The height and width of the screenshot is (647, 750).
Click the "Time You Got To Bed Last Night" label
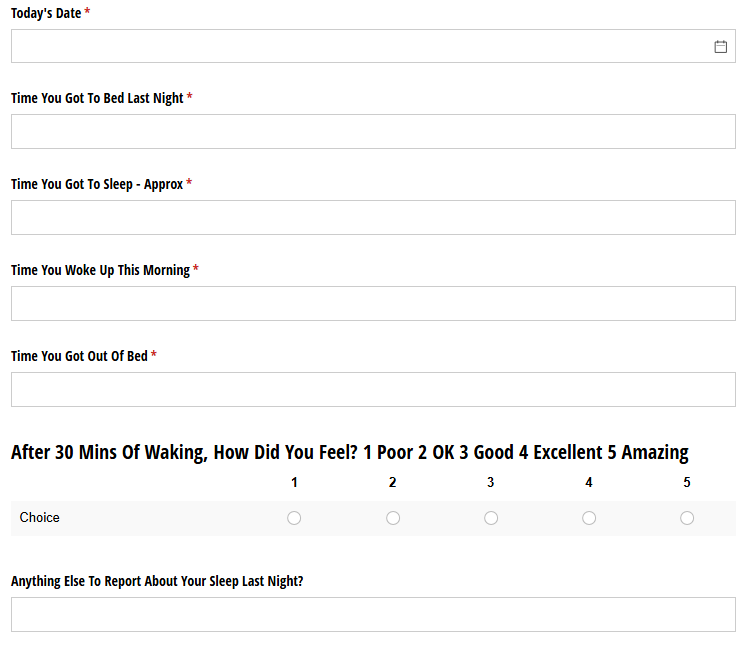[x=97, y=98]
